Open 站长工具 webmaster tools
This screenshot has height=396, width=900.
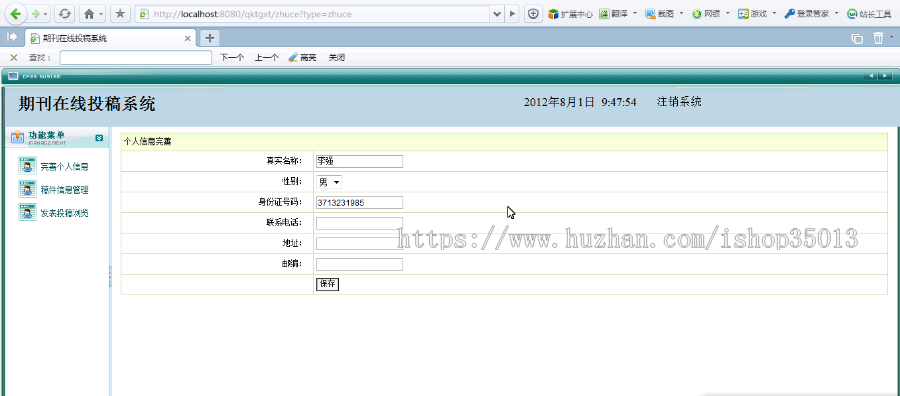(869, 14)
